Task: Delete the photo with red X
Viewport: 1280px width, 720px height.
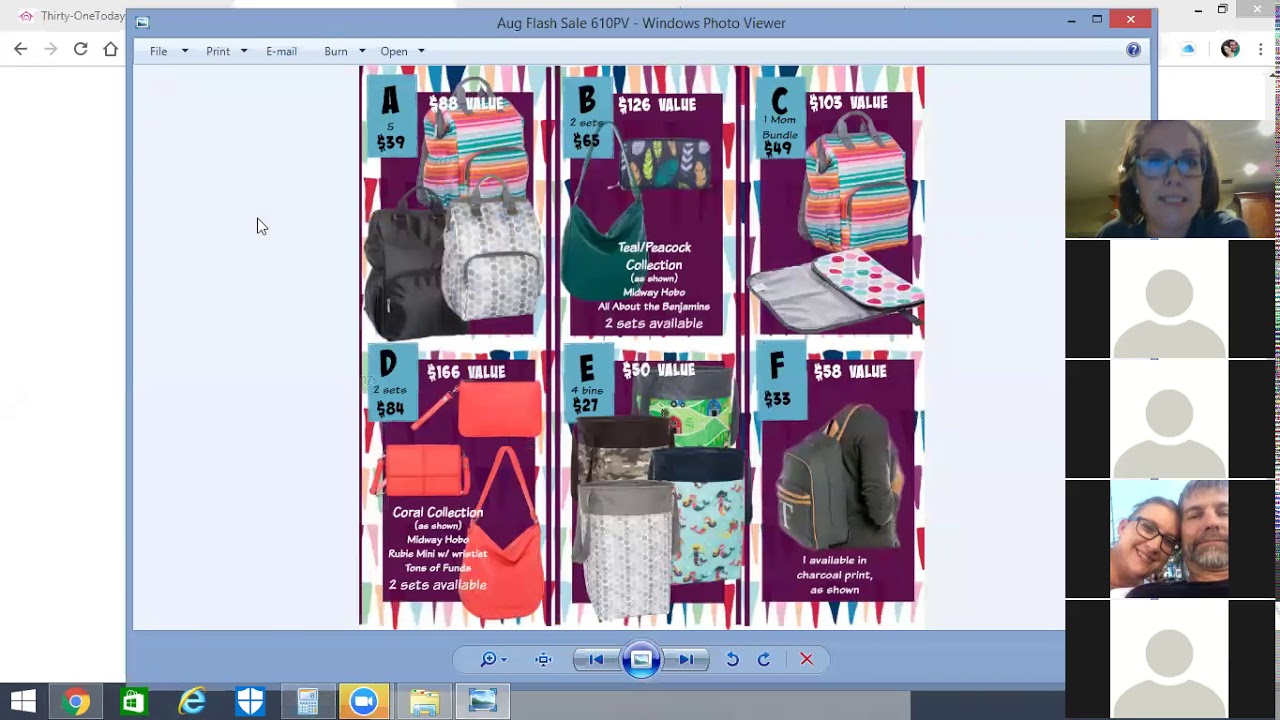Action: pos(806,659)
